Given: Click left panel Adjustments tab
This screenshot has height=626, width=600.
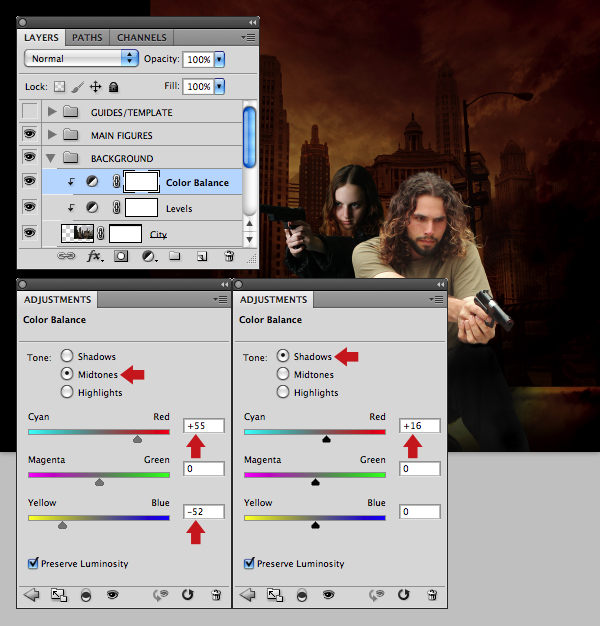Looking at the screenshot, I should (x=57, y=299).
